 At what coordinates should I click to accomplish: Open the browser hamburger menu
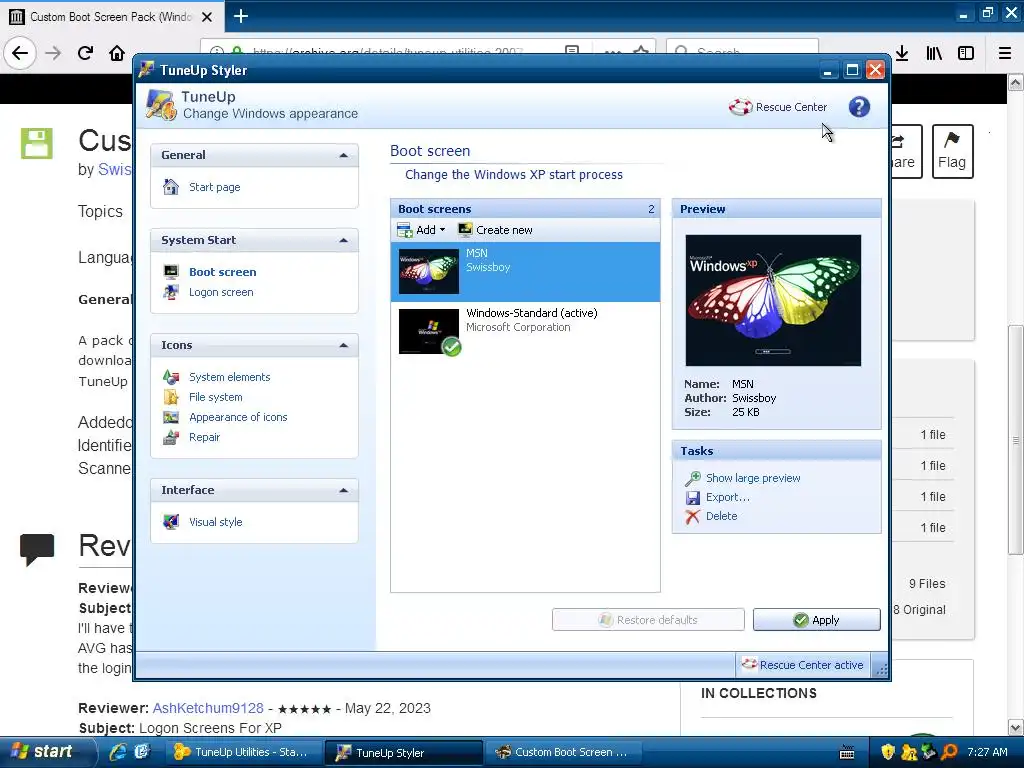coord(1005,53)
